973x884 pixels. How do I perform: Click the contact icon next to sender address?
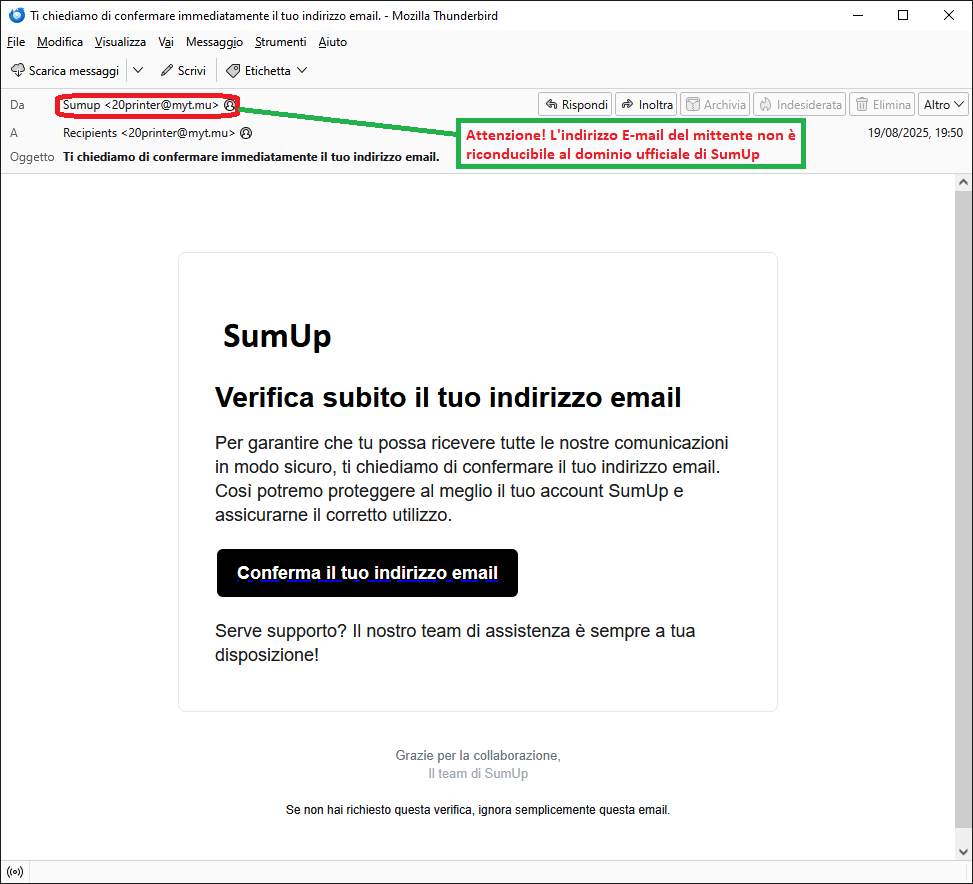230,105
